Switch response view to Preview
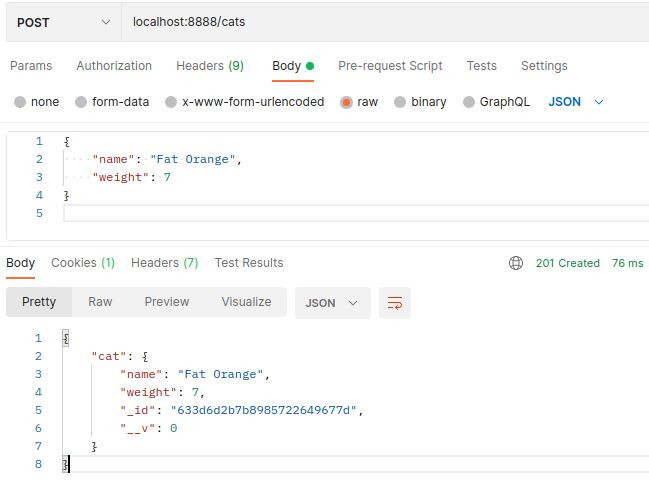 (x=166, y=302)
